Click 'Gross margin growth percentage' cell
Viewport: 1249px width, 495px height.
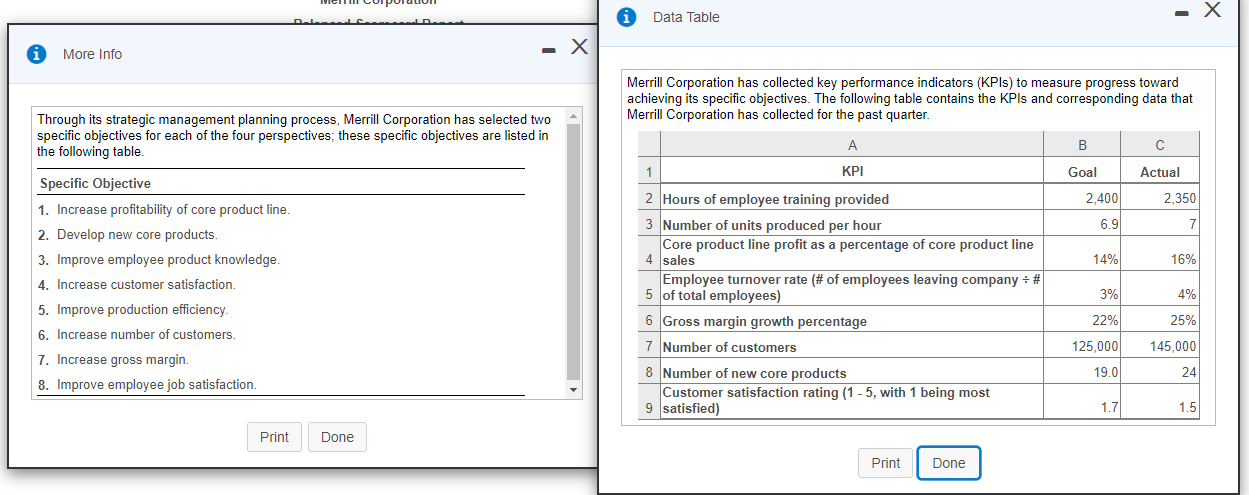852,321
